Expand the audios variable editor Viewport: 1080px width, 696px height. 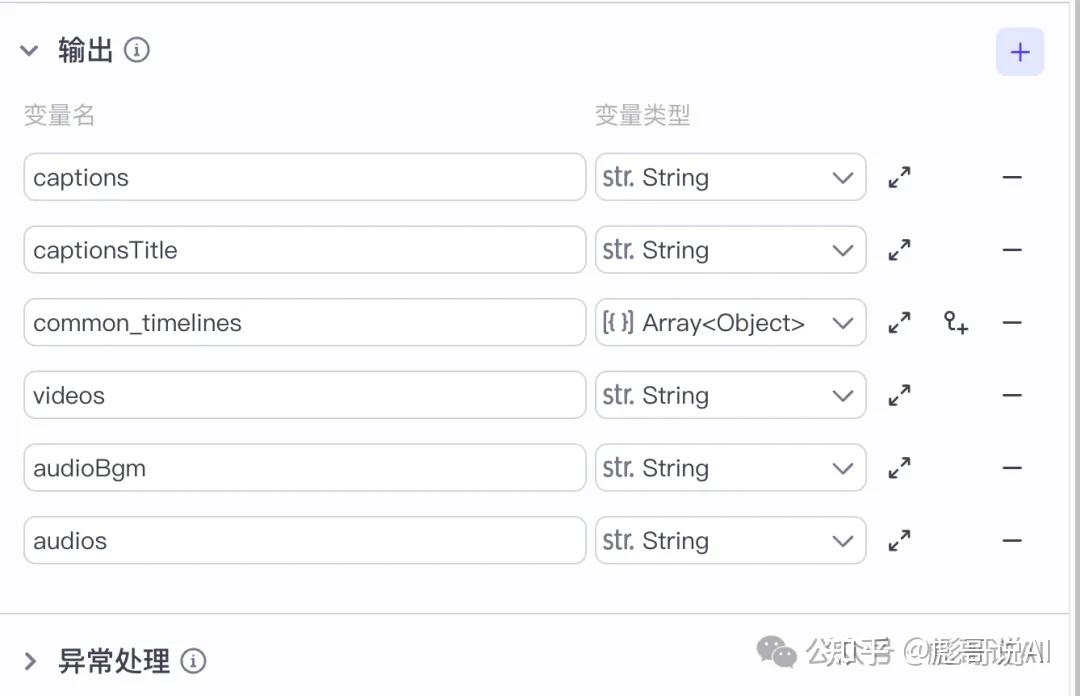[x=899, y=541]
